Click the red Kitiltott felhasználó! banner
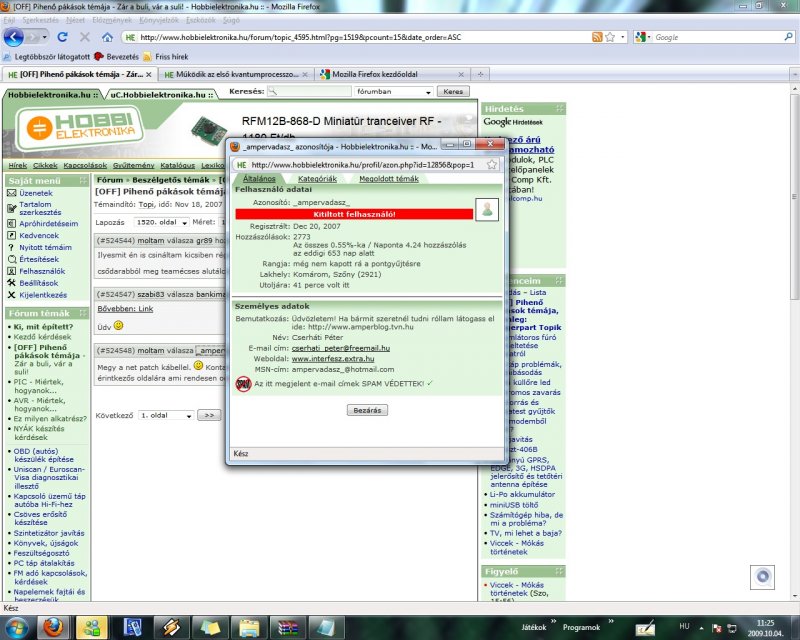This screenshot has width=800, height=640. (354, 214)
